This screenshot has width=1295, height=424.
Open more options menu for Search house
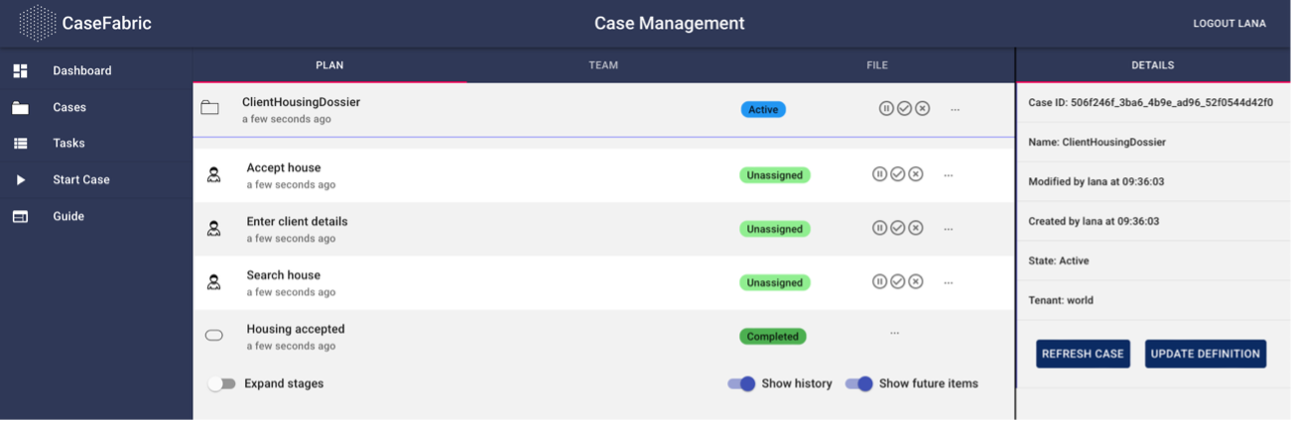pyautogui.click(x=948, y=283)
